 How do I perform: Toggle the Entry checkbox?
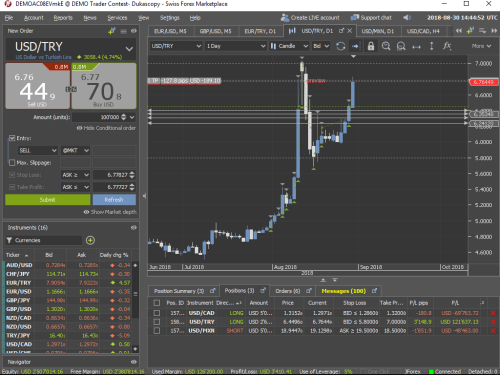(12, 138)
